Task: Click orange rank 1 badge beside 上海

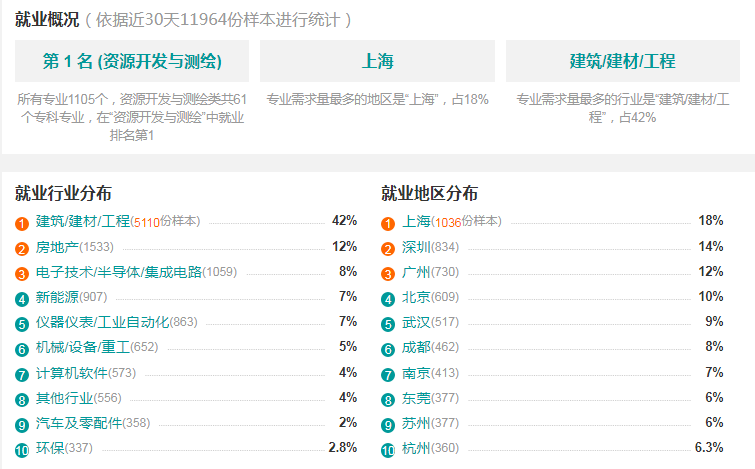Action: click(388, 224)
